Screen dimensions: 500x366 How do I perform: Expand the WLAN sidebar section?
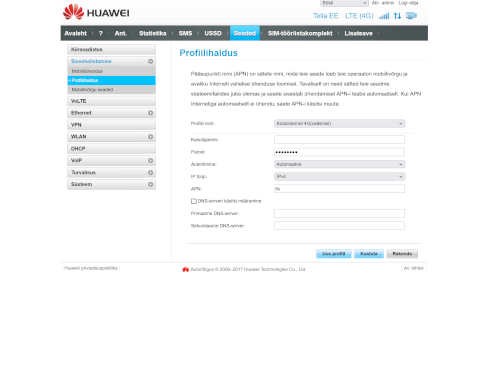[111, 137]
